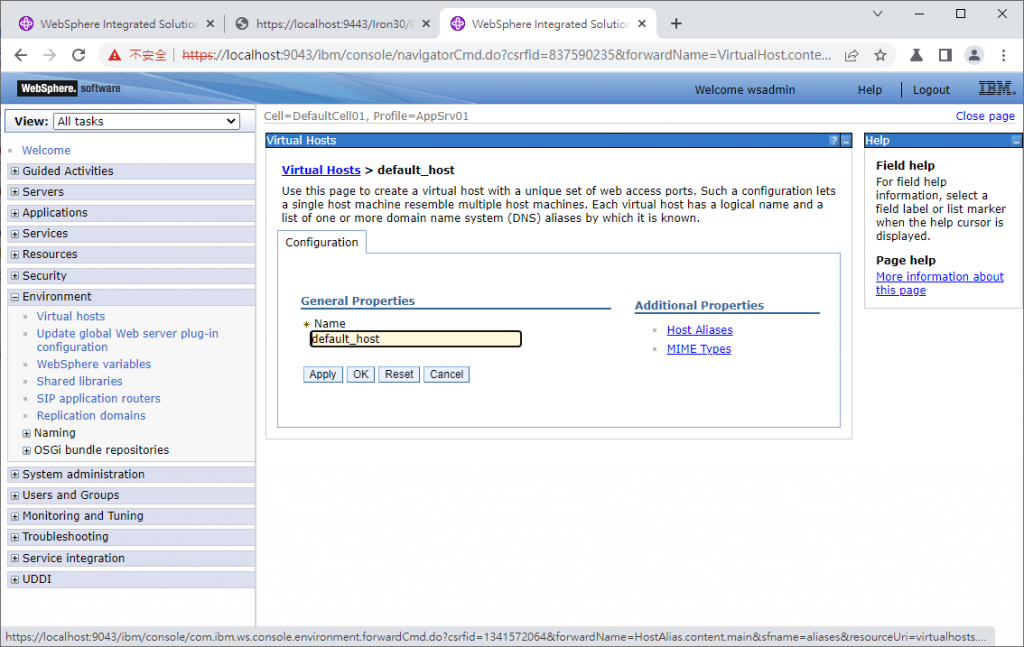Click the OK button
1024x647 pixels.
(x=360, y=374)
